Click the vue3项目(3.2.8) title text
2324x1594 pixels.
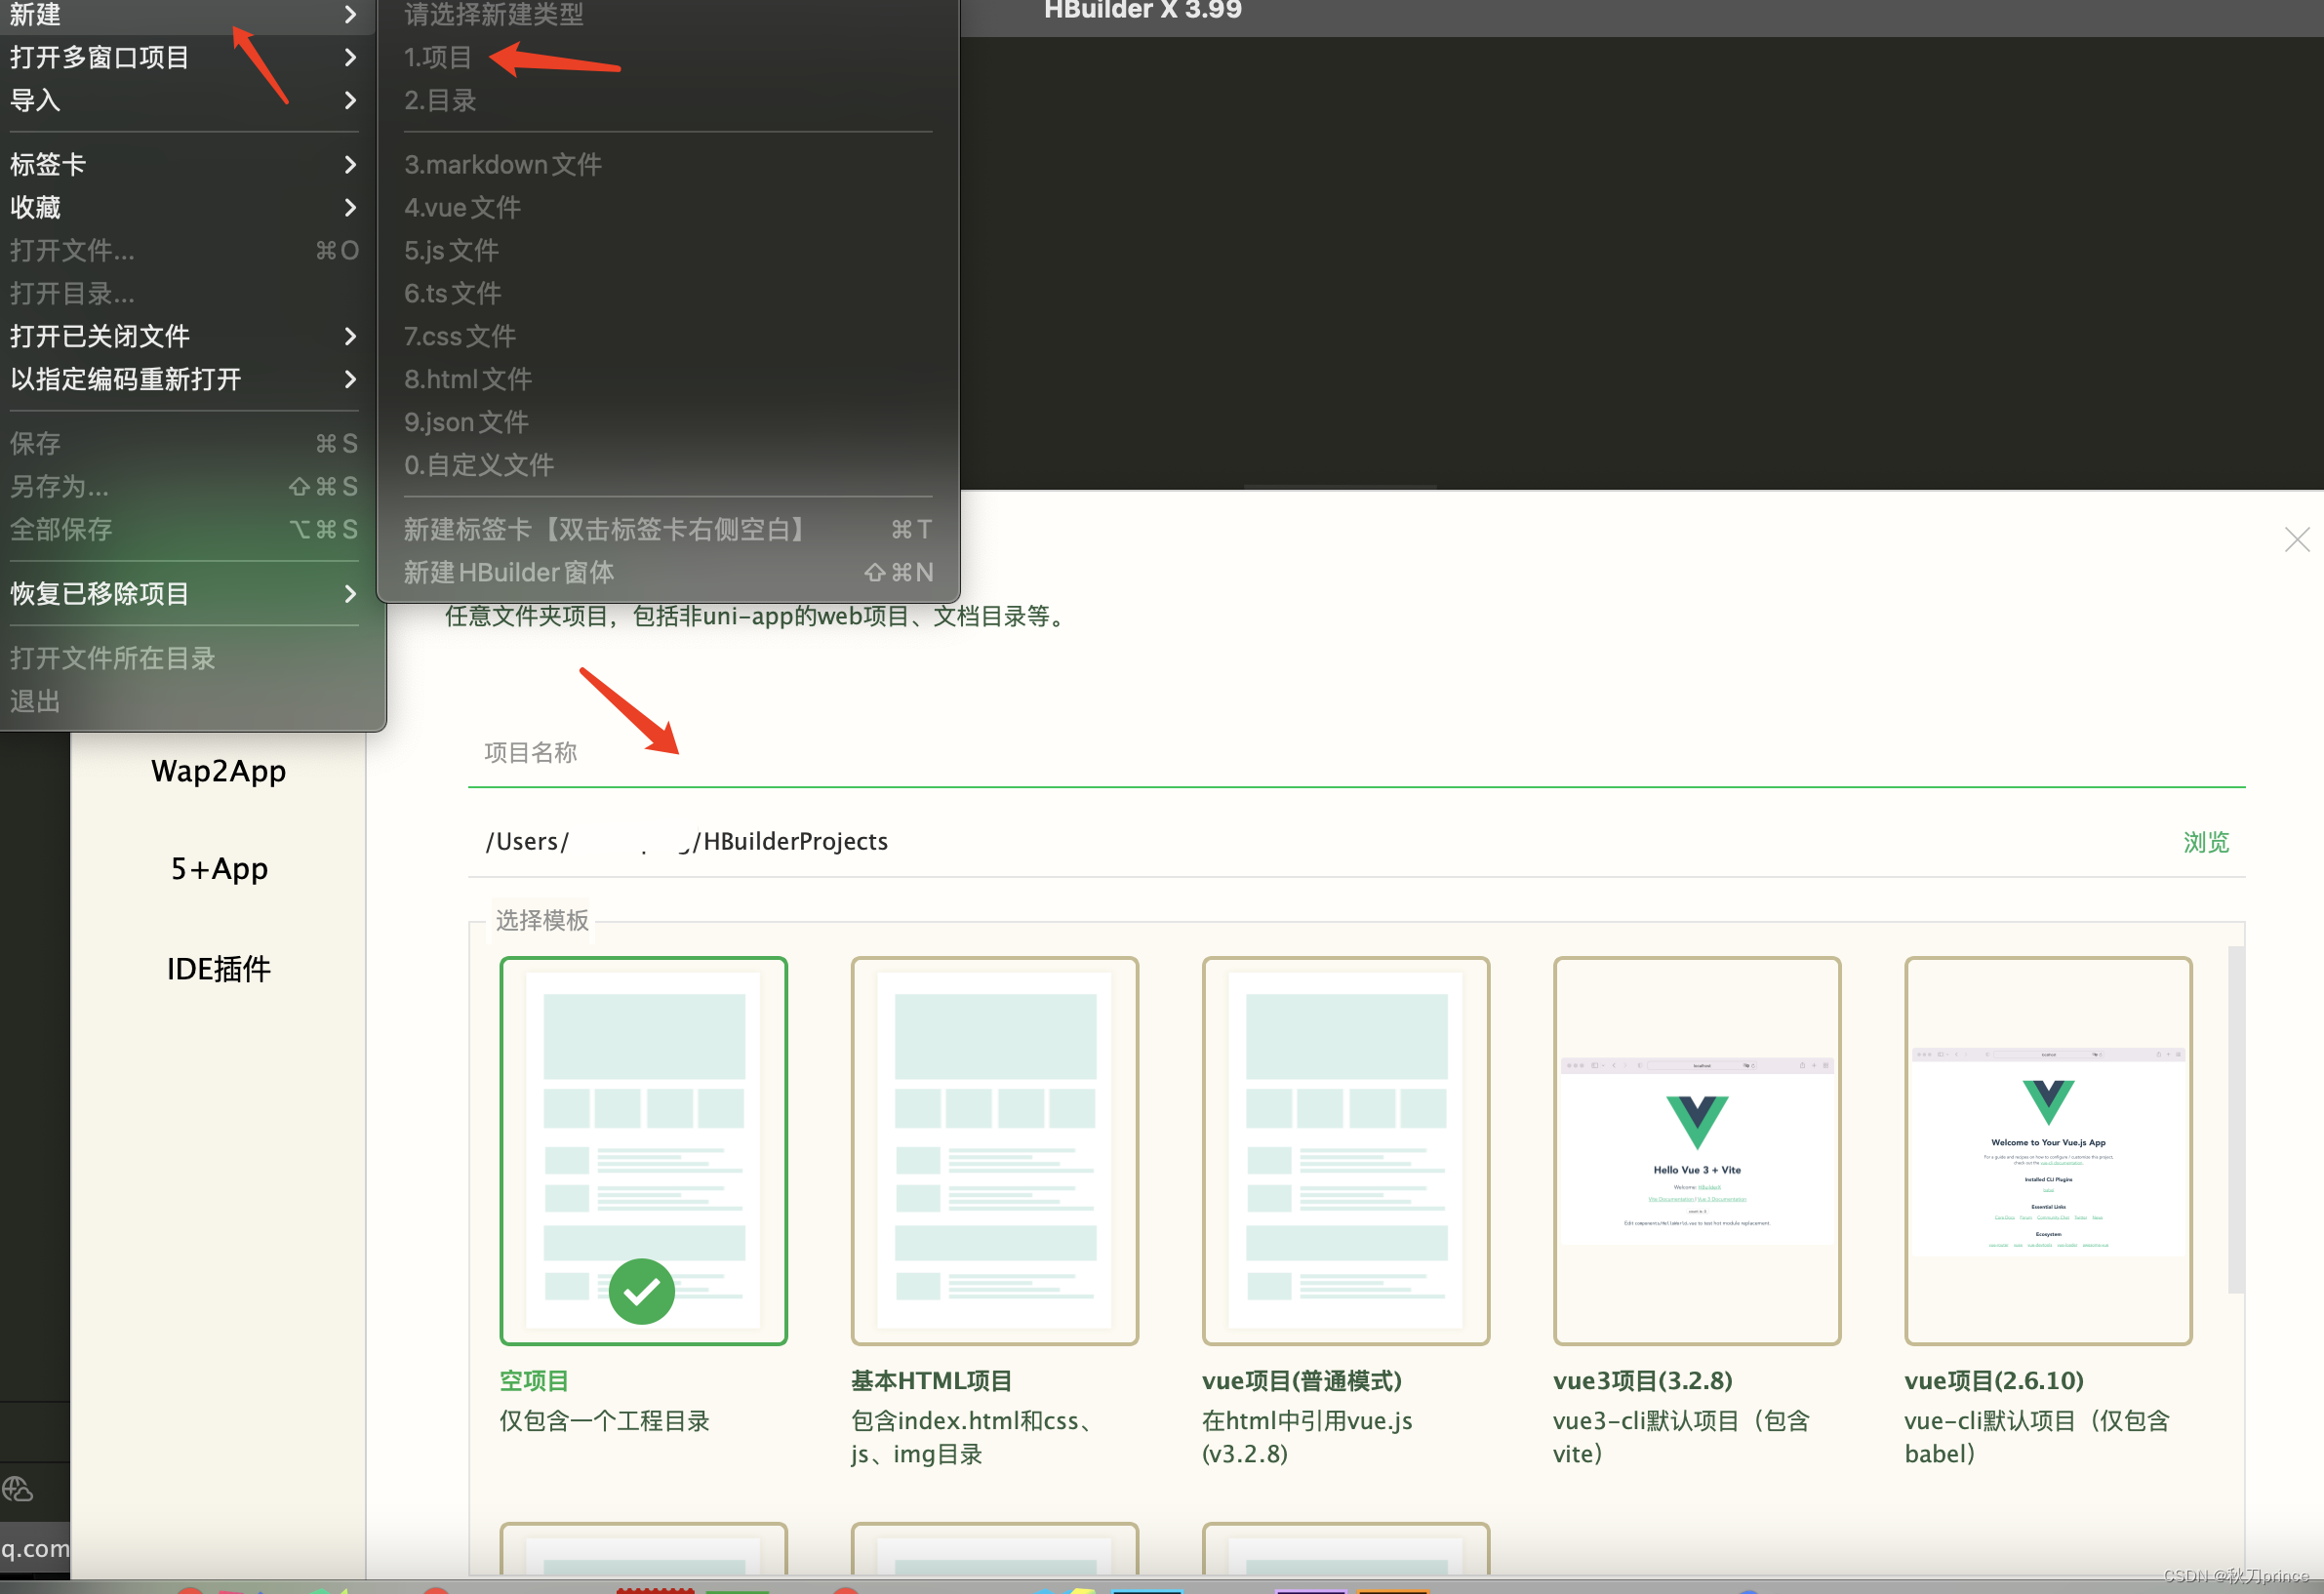pos(1643,1381)
